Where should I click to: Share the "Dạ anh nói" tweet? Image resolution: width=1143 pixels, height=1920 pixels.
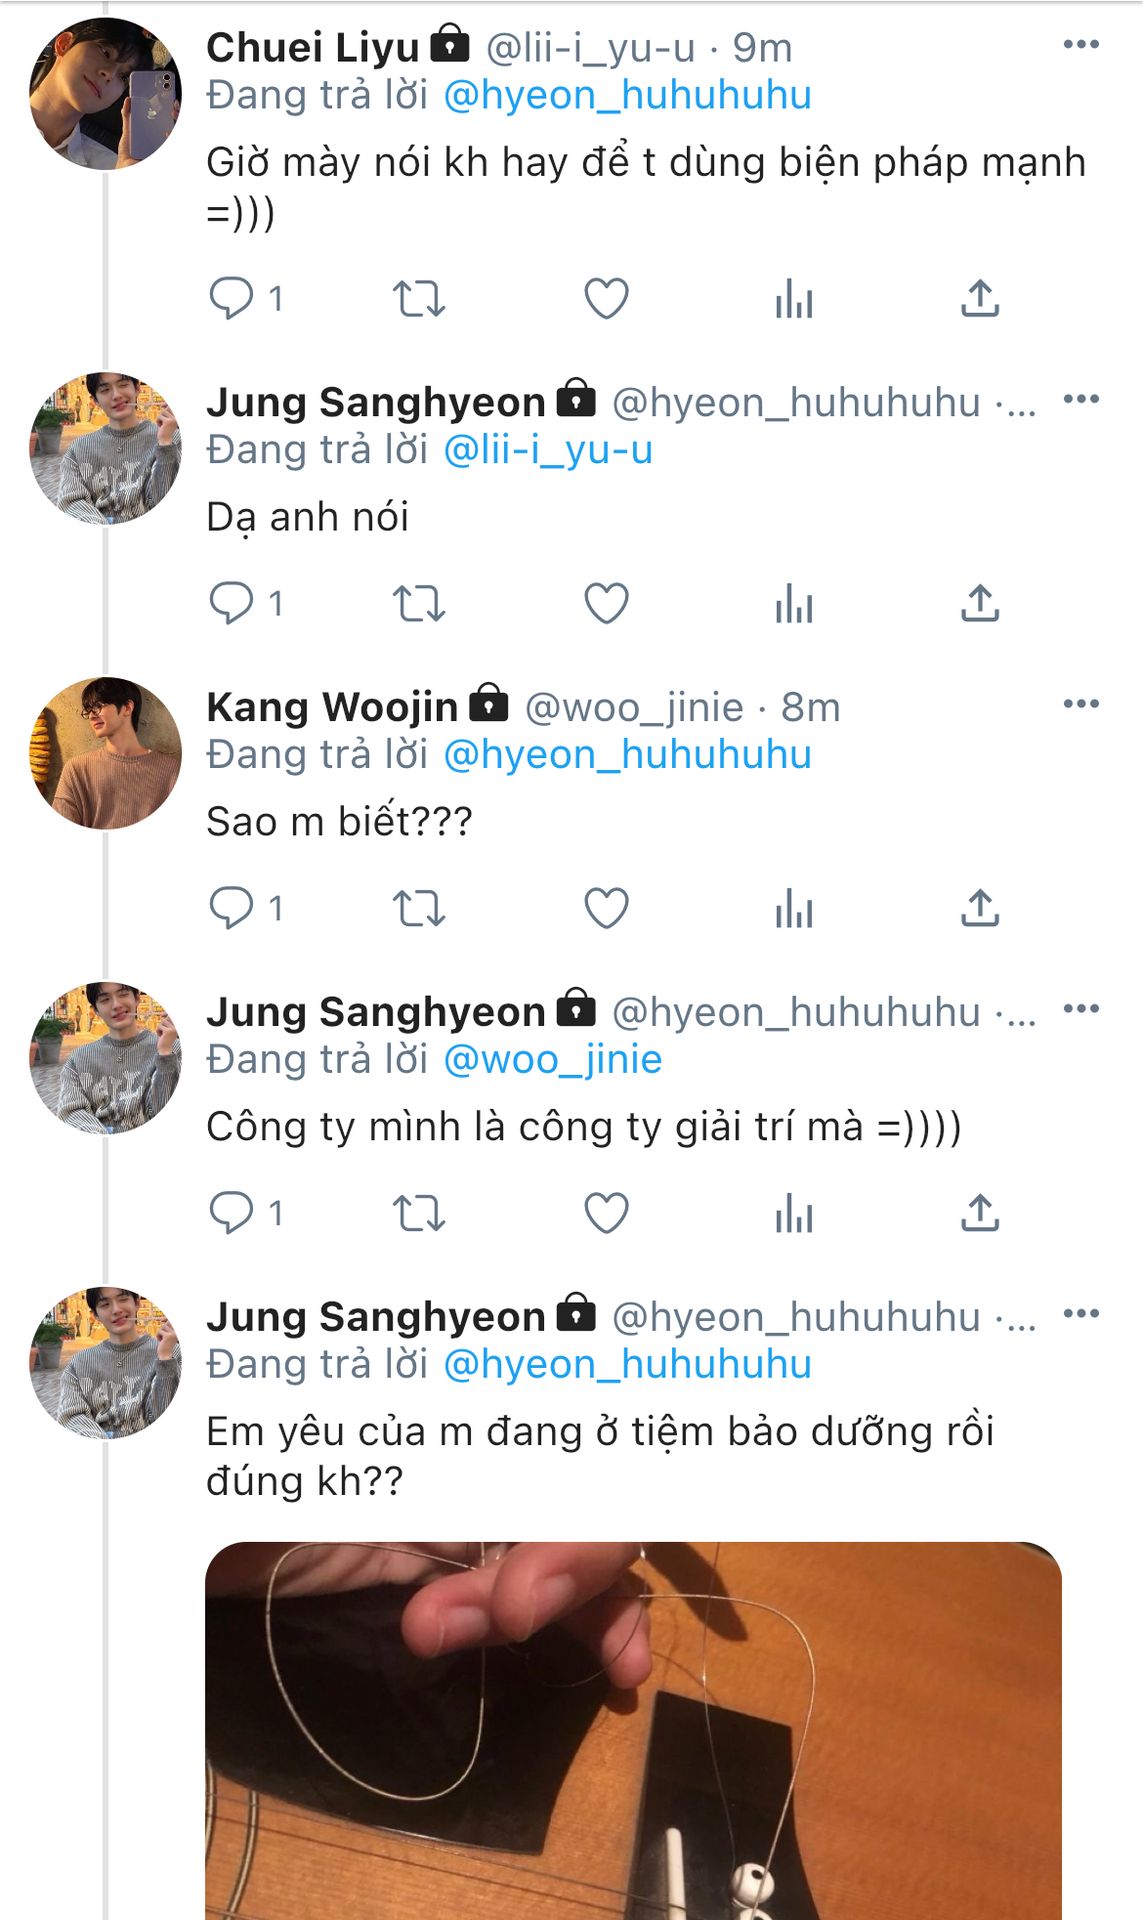point(980,603)
